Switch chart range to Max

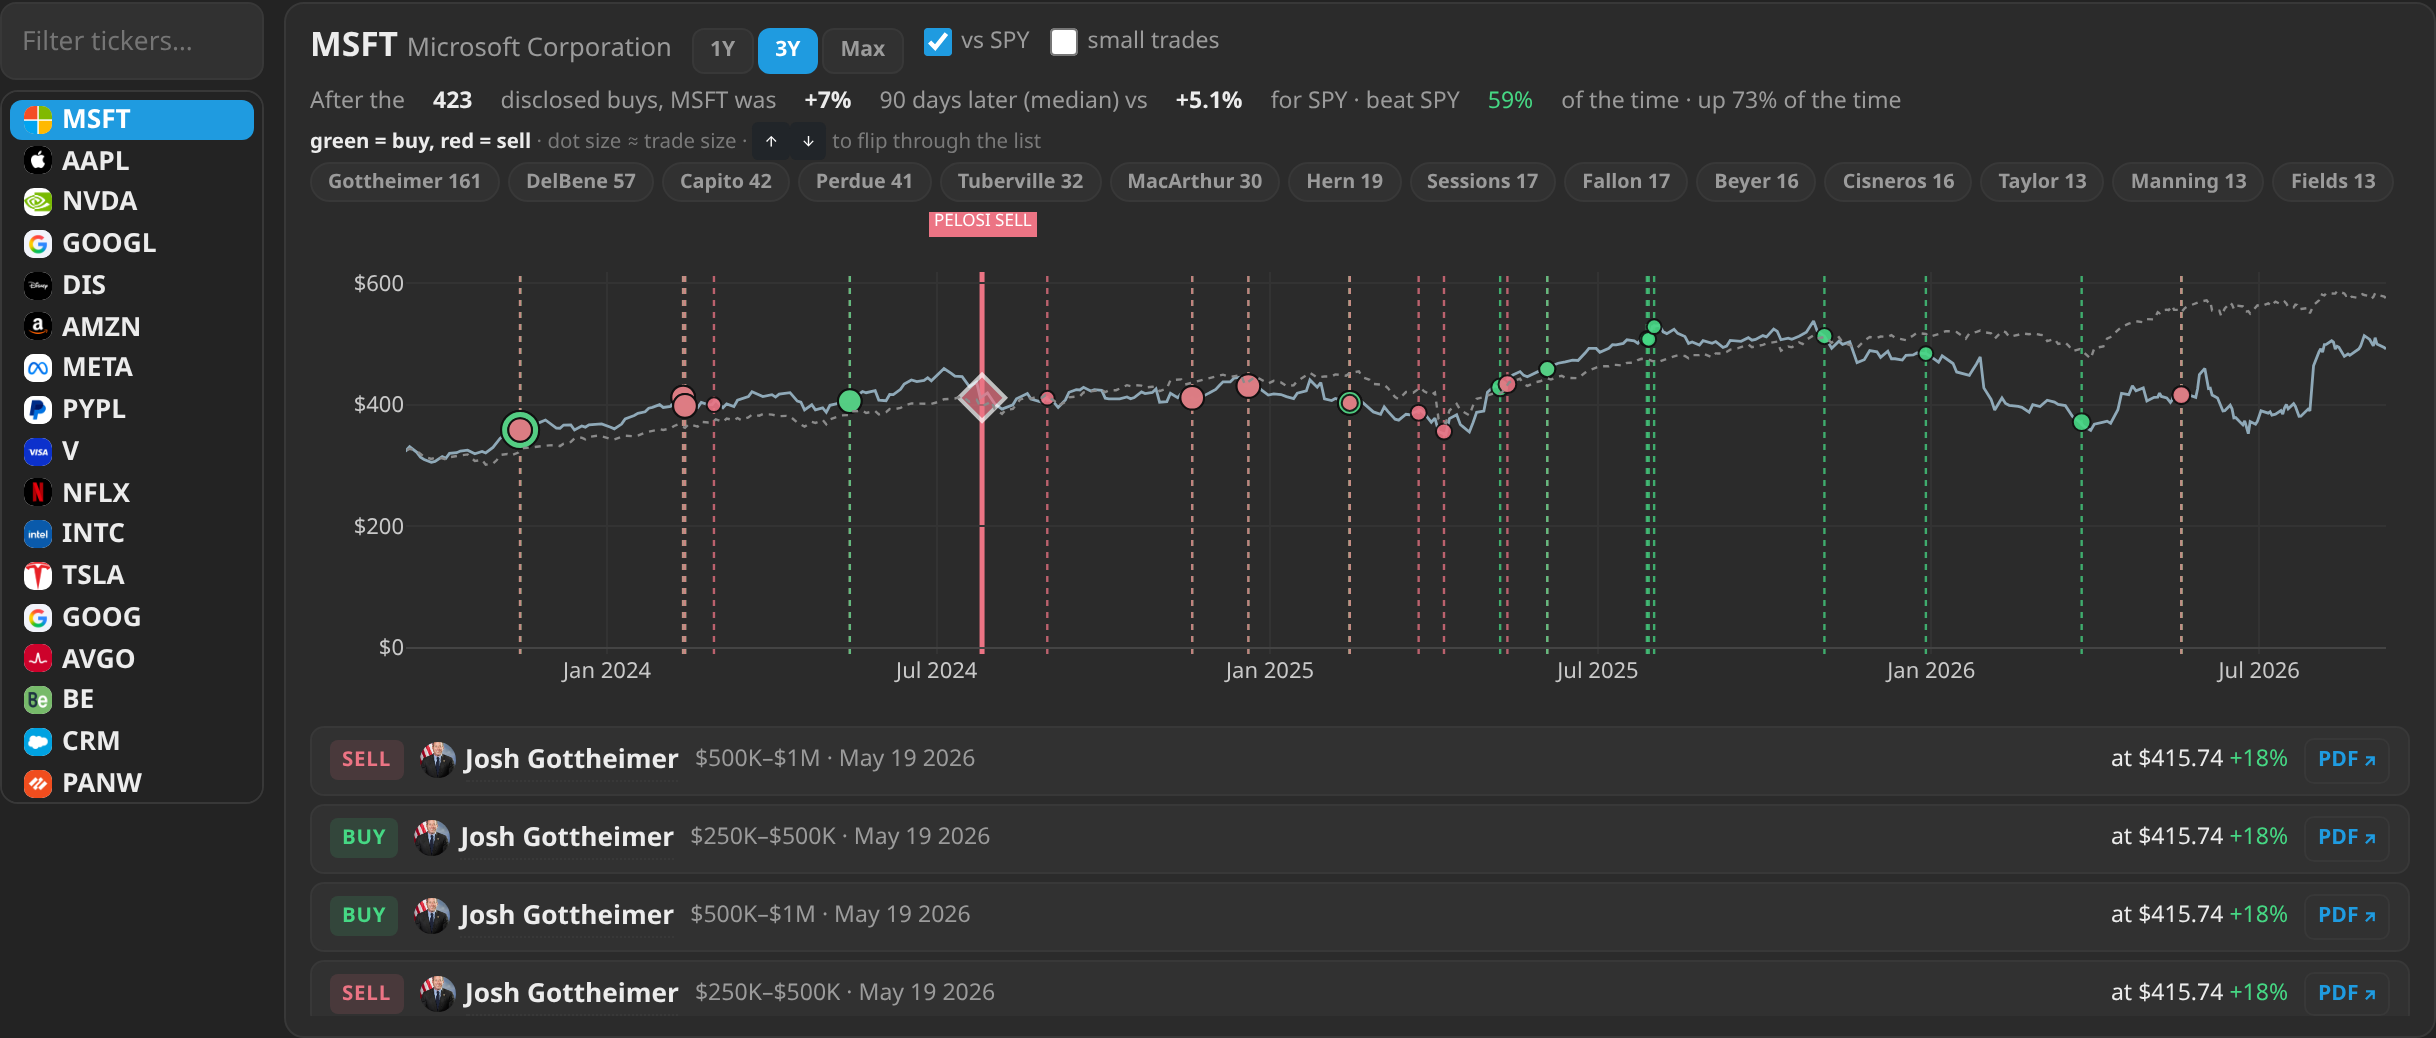[x=862, y=49]
